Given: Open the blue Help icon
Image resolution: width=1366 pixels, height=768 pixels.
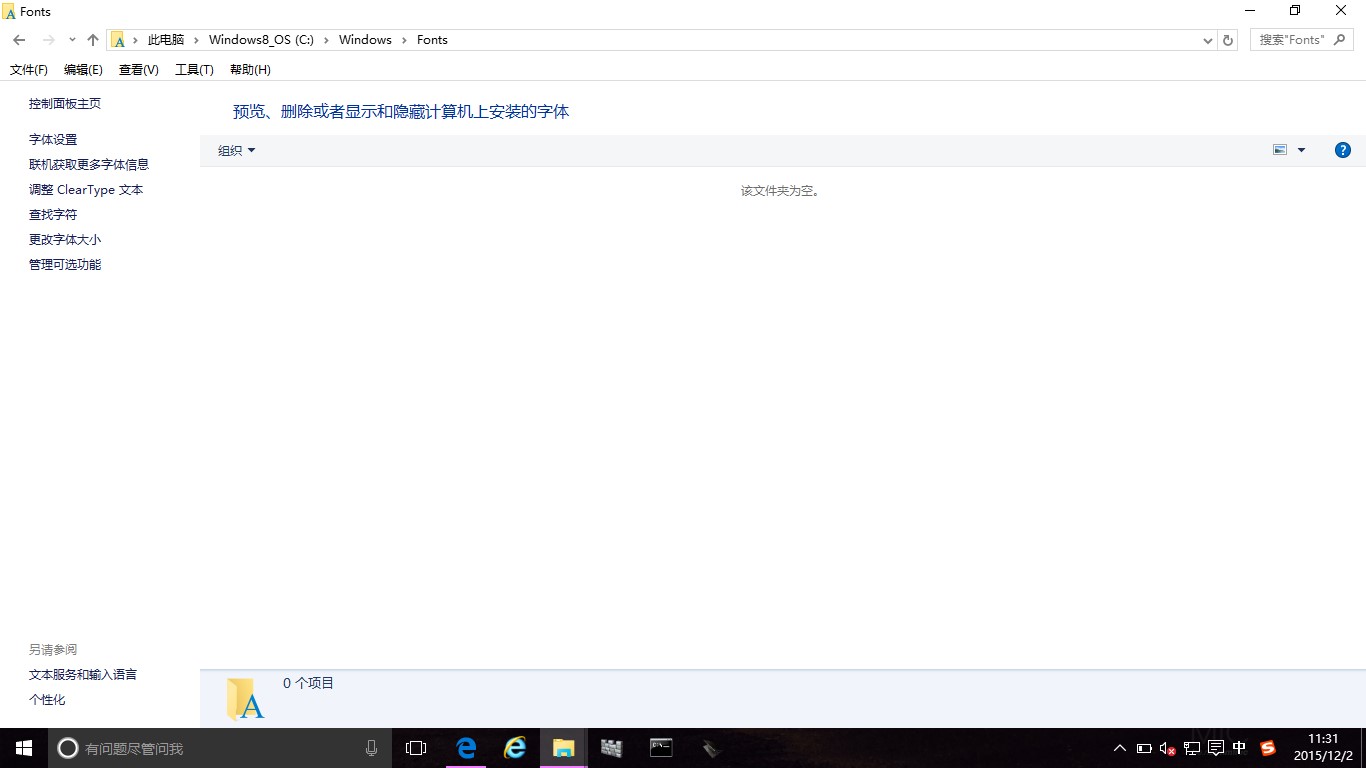Looking at the screenshot, I should click(1343, 150).
